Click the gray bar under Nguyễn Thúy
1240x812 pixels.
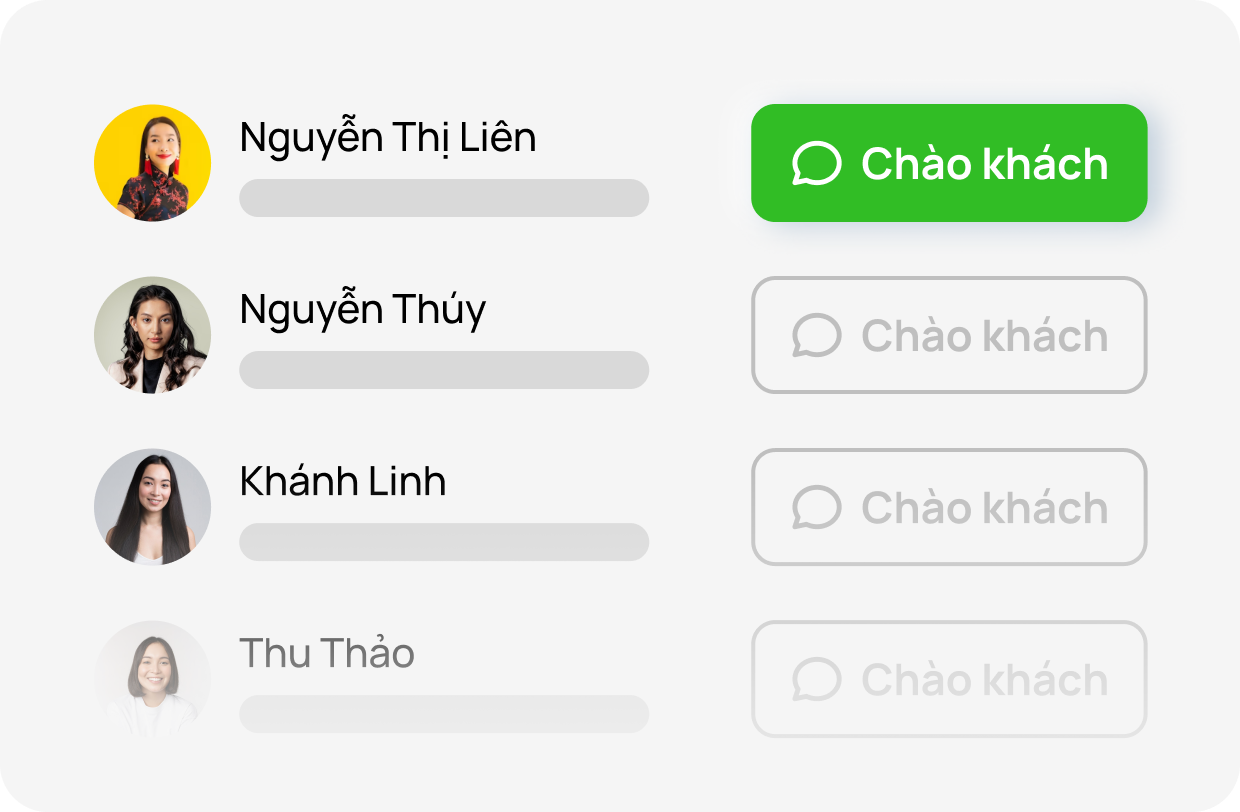pos(444,370)
